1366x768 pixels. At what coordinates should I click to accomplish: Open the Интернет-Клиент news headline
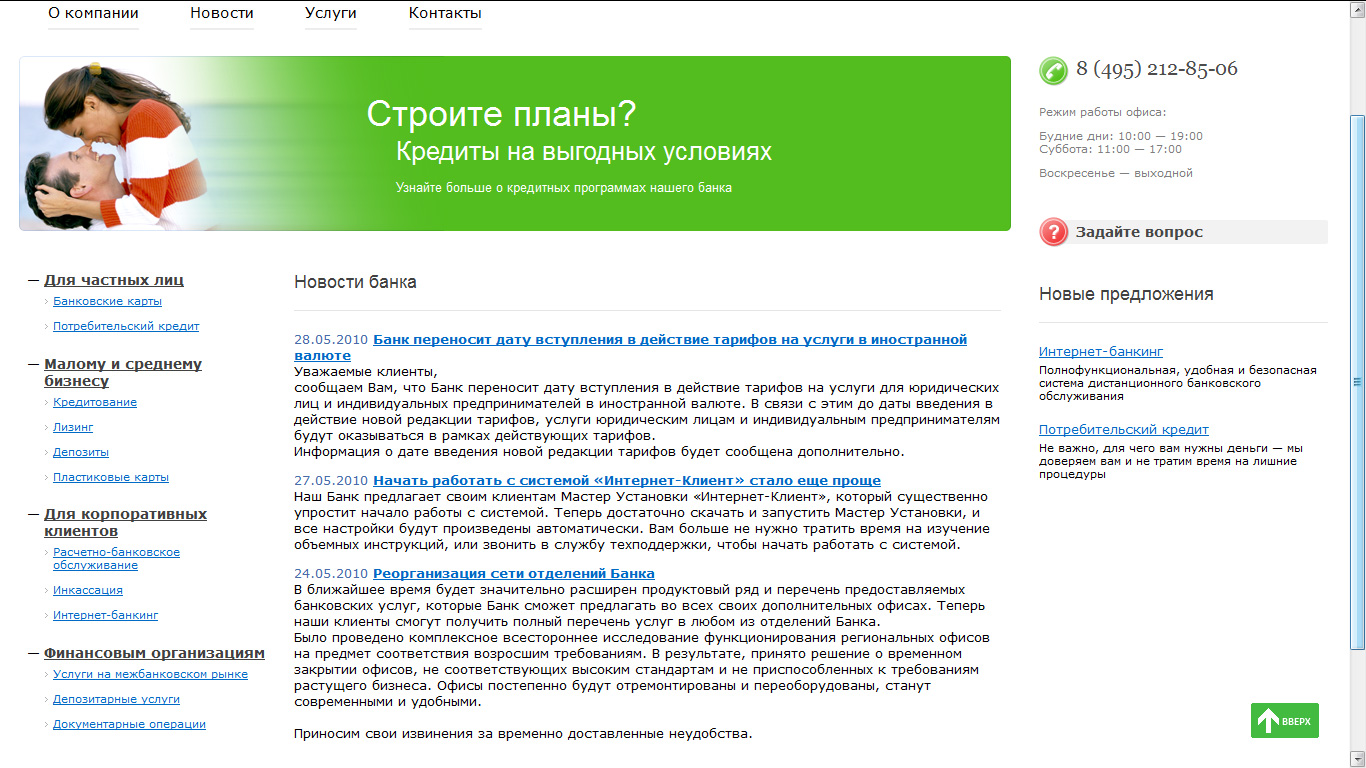[x=627, y=480]
